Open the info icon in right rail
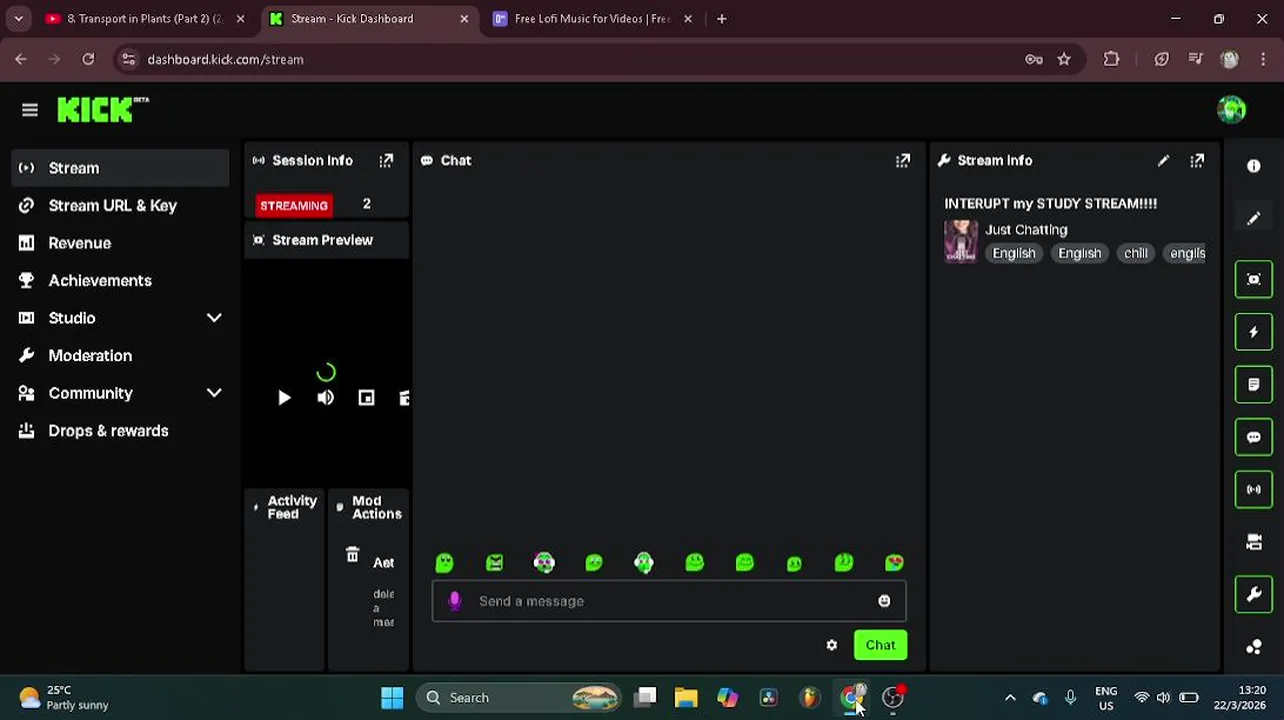Image resolution: width=1284 pixels, height=720 pixels. (1254, 166)
